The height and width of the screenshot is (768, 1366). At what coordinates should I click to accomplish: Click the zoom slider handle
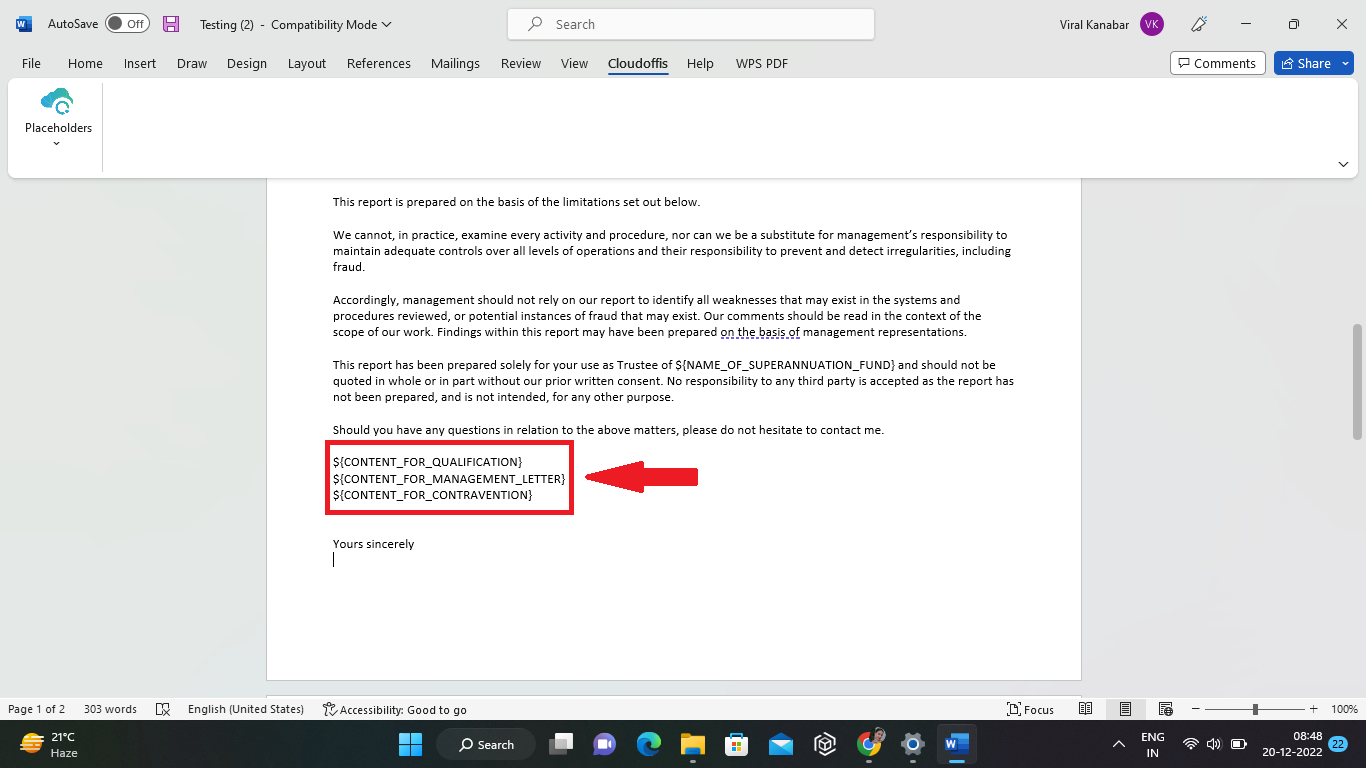tap(1255, 709)
